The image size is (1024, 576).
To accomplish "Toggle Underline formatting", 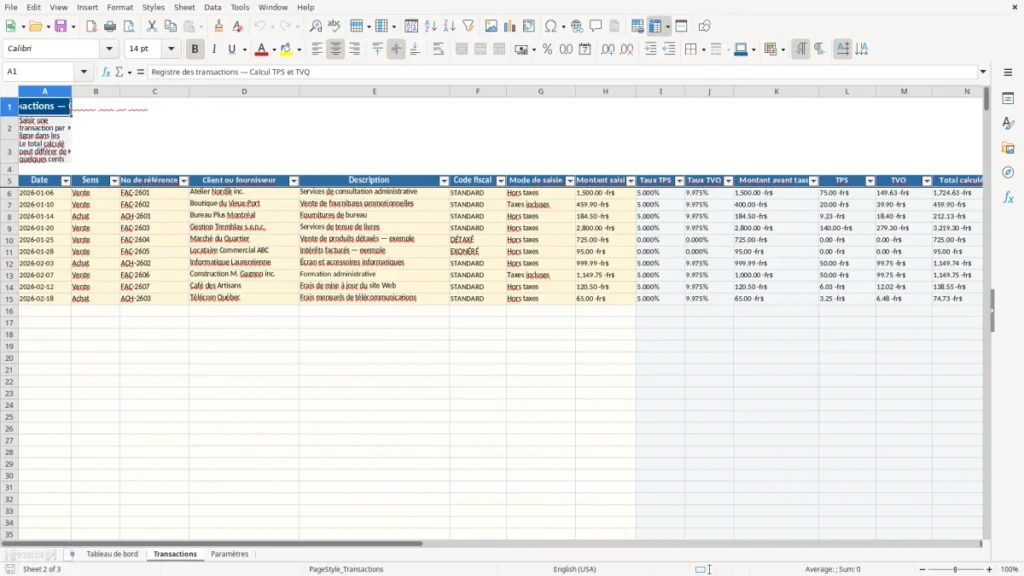I will click(232, 49).
